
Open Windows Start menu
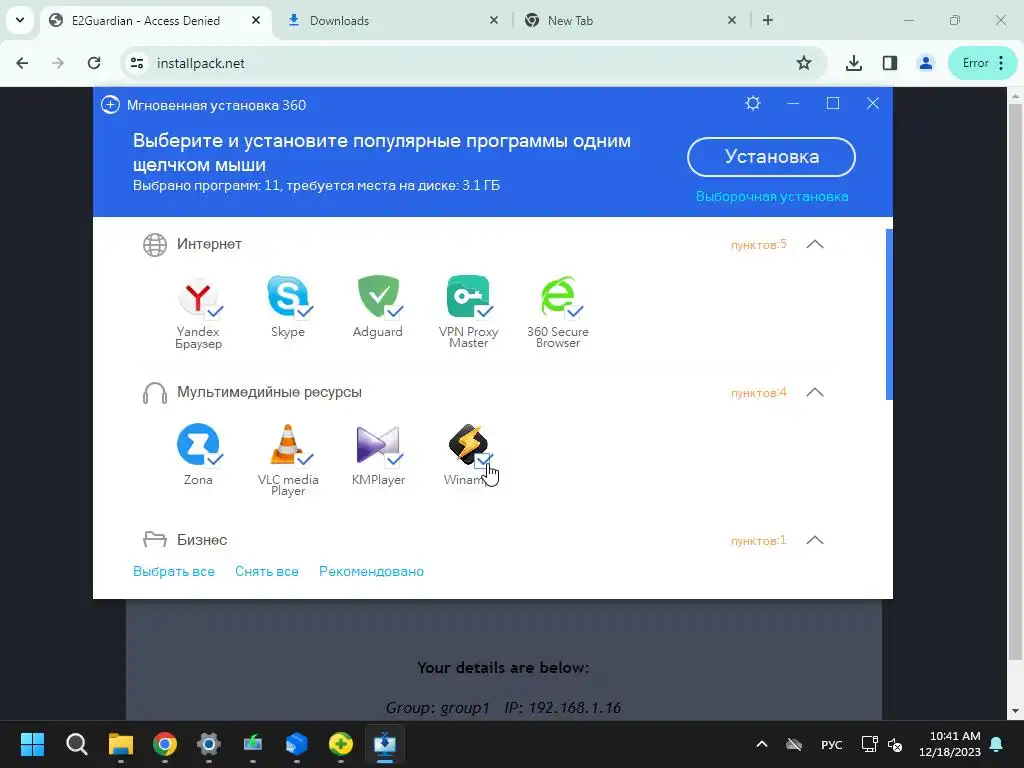pos(32,744)
